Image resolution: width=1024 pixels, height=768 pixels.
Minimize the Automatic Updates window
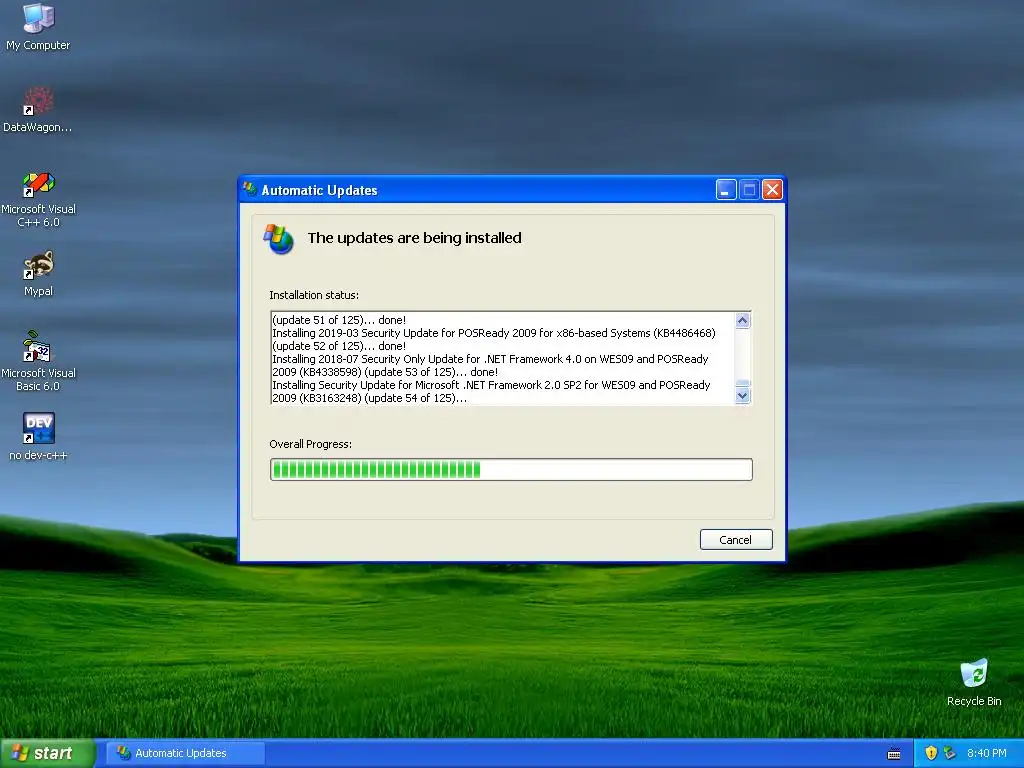click(726, 189)
